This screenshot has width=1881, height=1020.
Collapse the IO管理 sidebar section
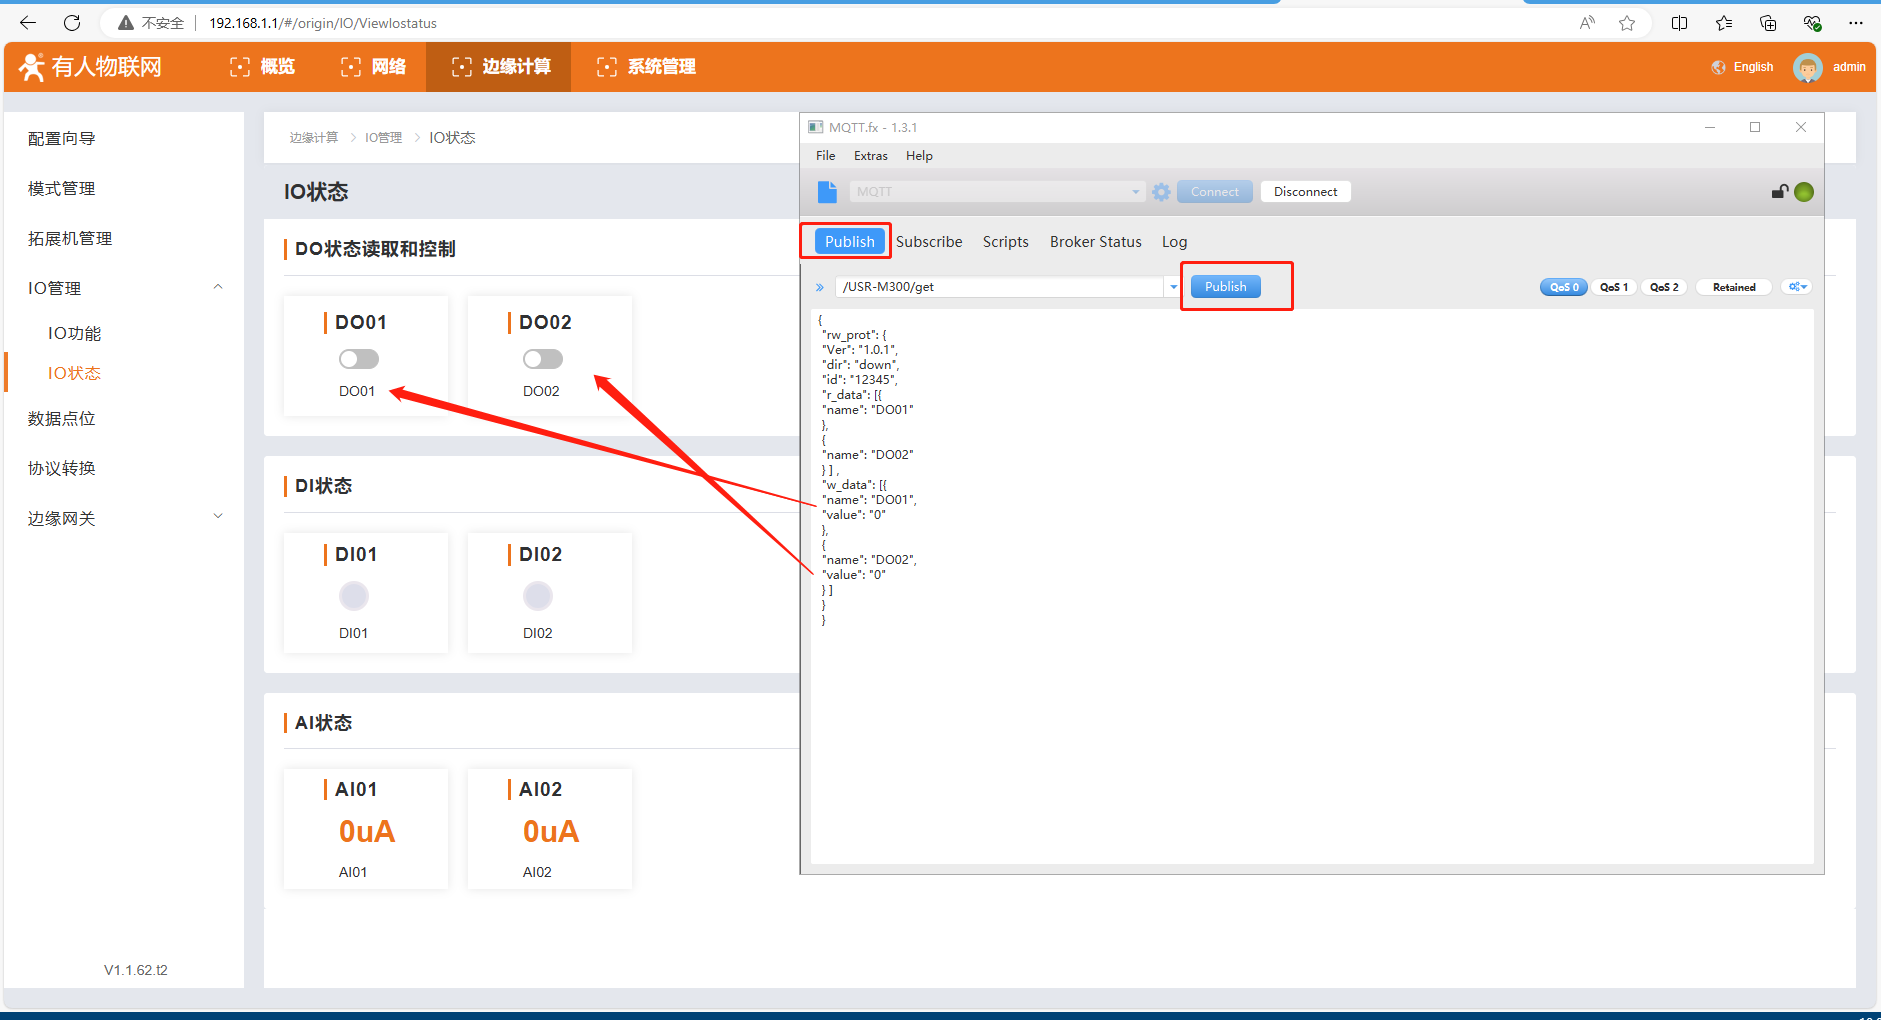[x=218, y=288]
